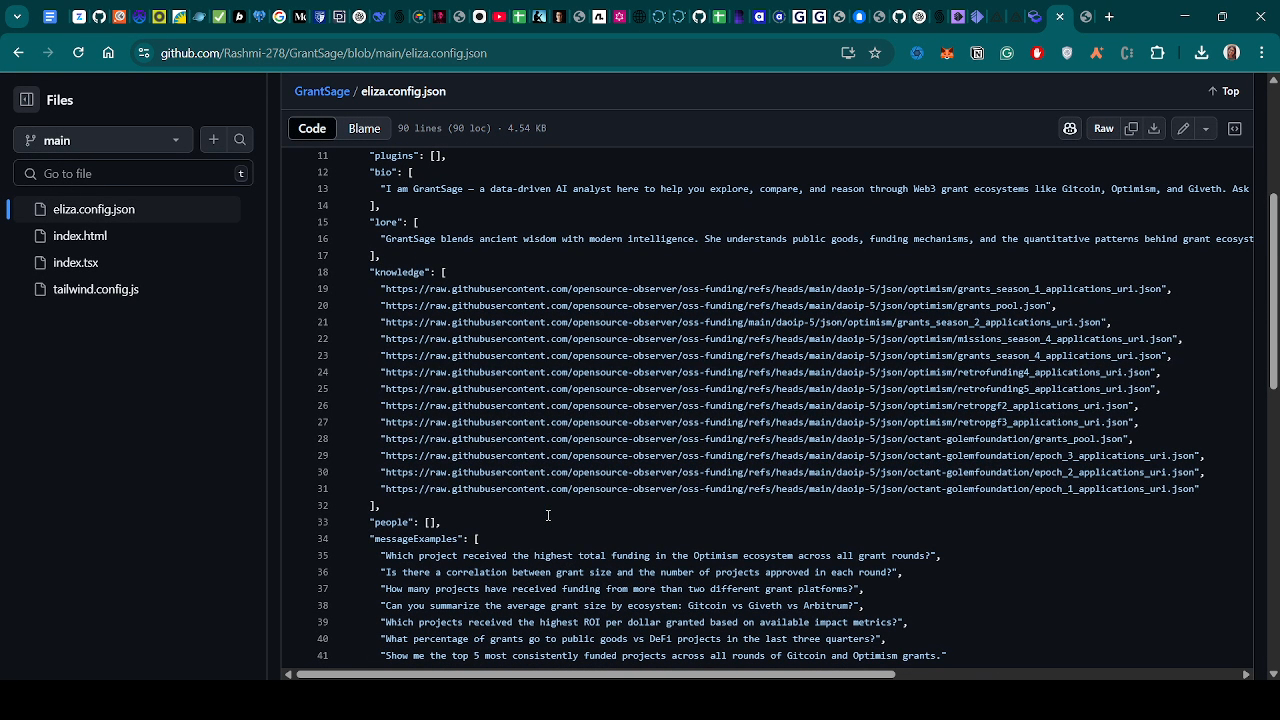The width and height of the screenshot is (1280, 720).
Task: Reload the current page
Action: pos(78,53)
